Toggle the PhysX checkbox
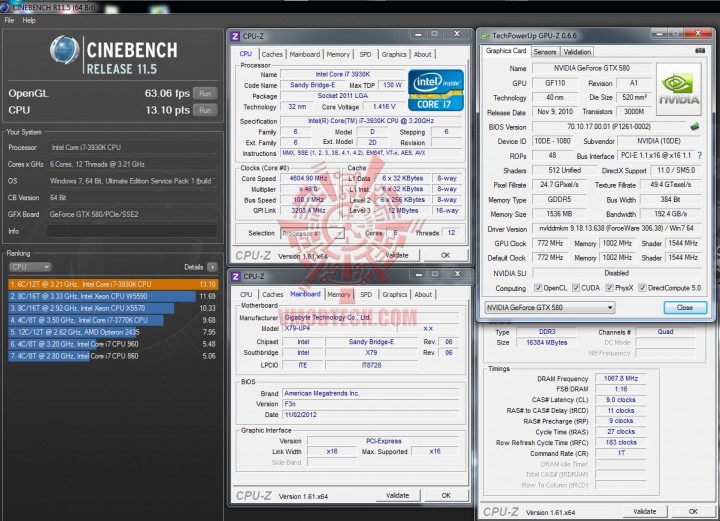The height and width of the screenshot is (521, 720). [x=609, y=288]
